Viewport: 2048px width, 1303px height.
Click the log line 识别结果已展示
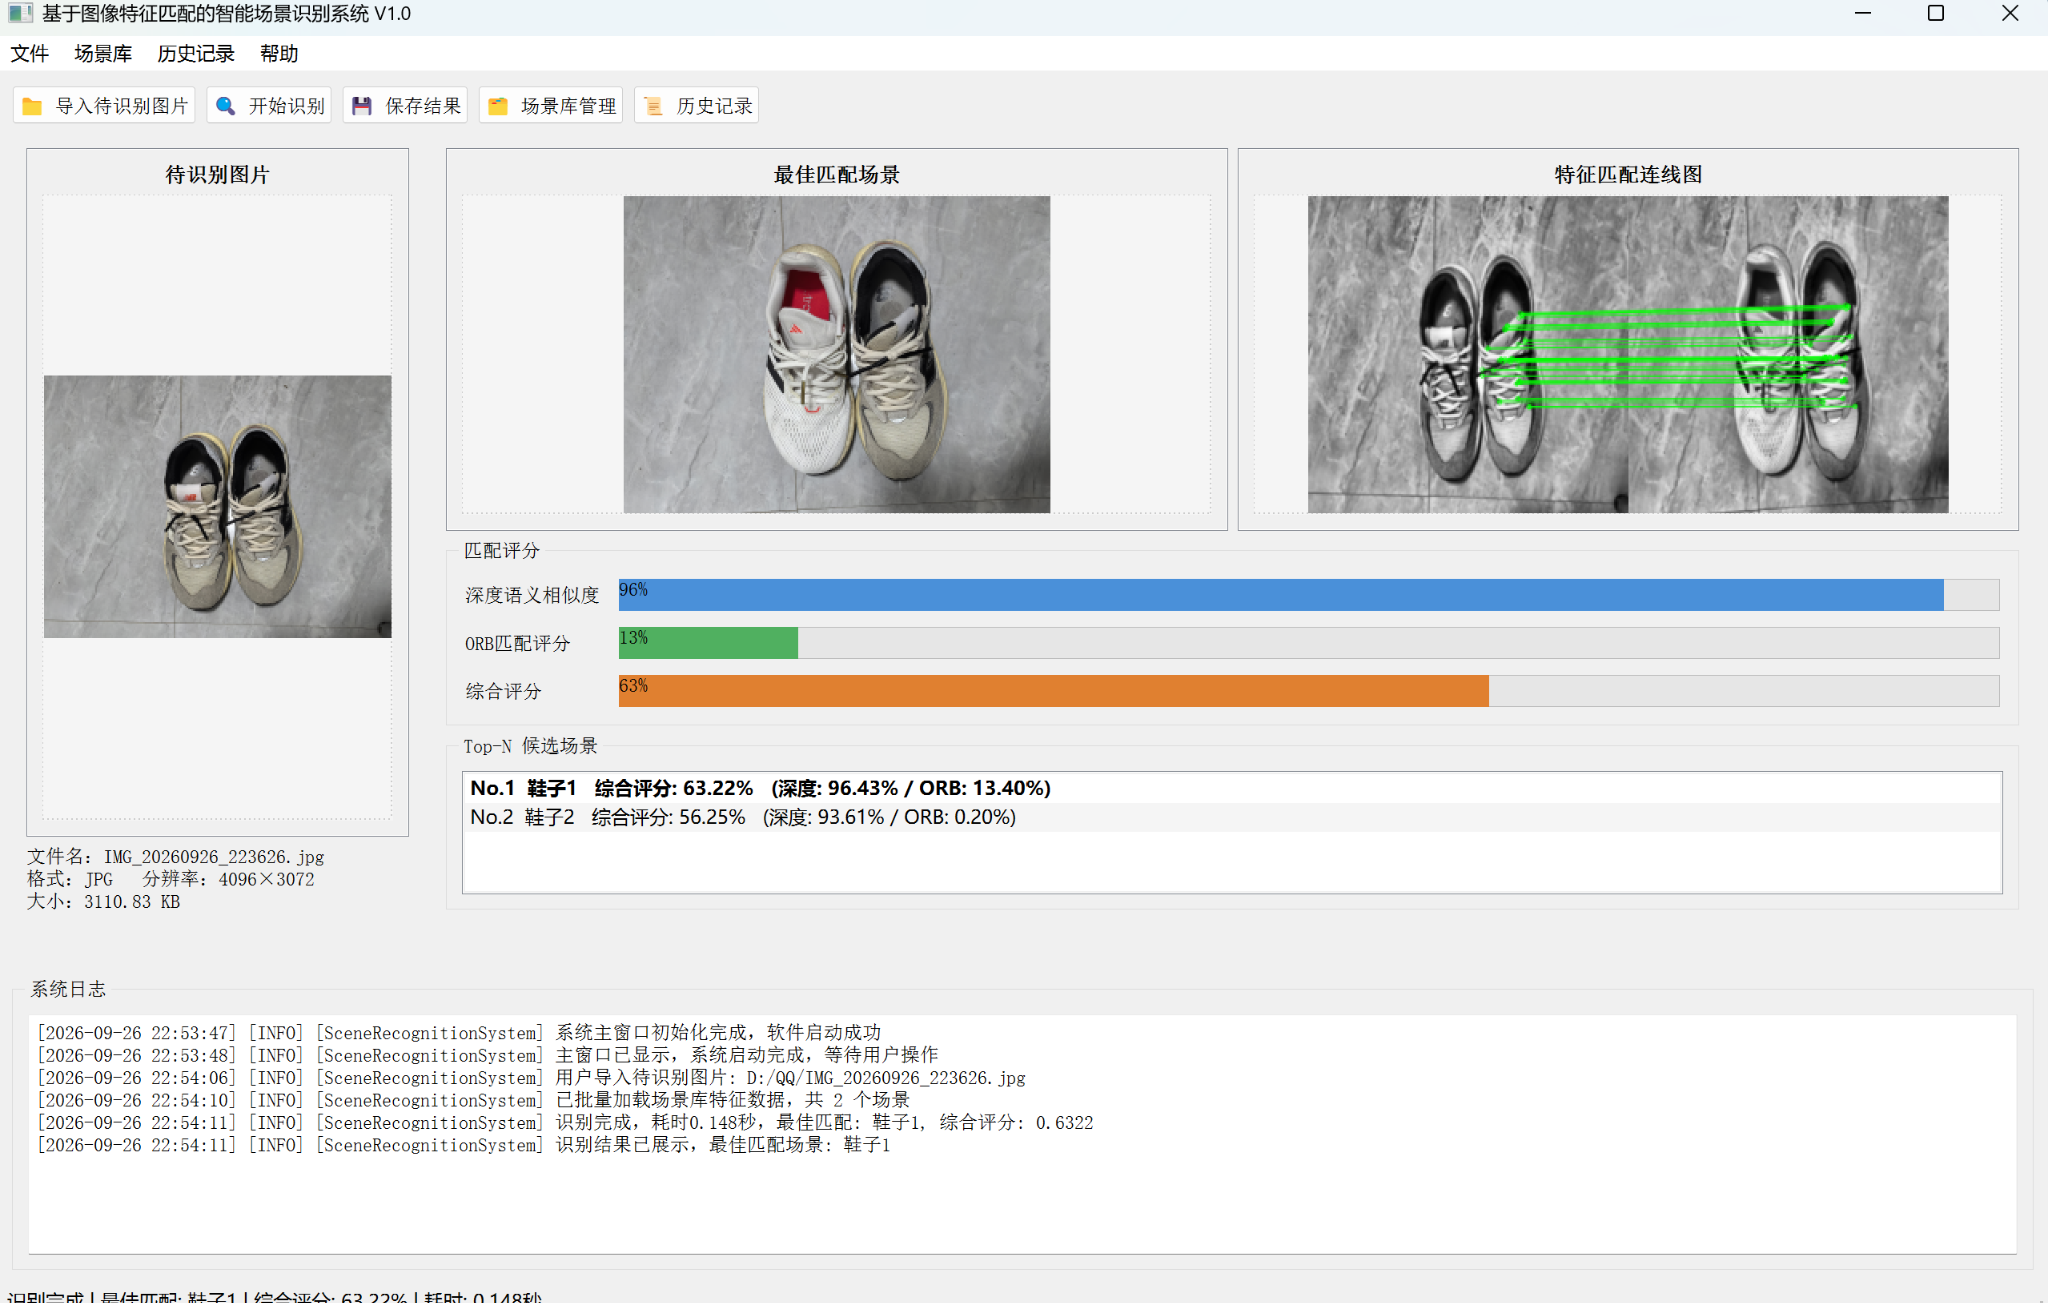tap(463, 1145)
